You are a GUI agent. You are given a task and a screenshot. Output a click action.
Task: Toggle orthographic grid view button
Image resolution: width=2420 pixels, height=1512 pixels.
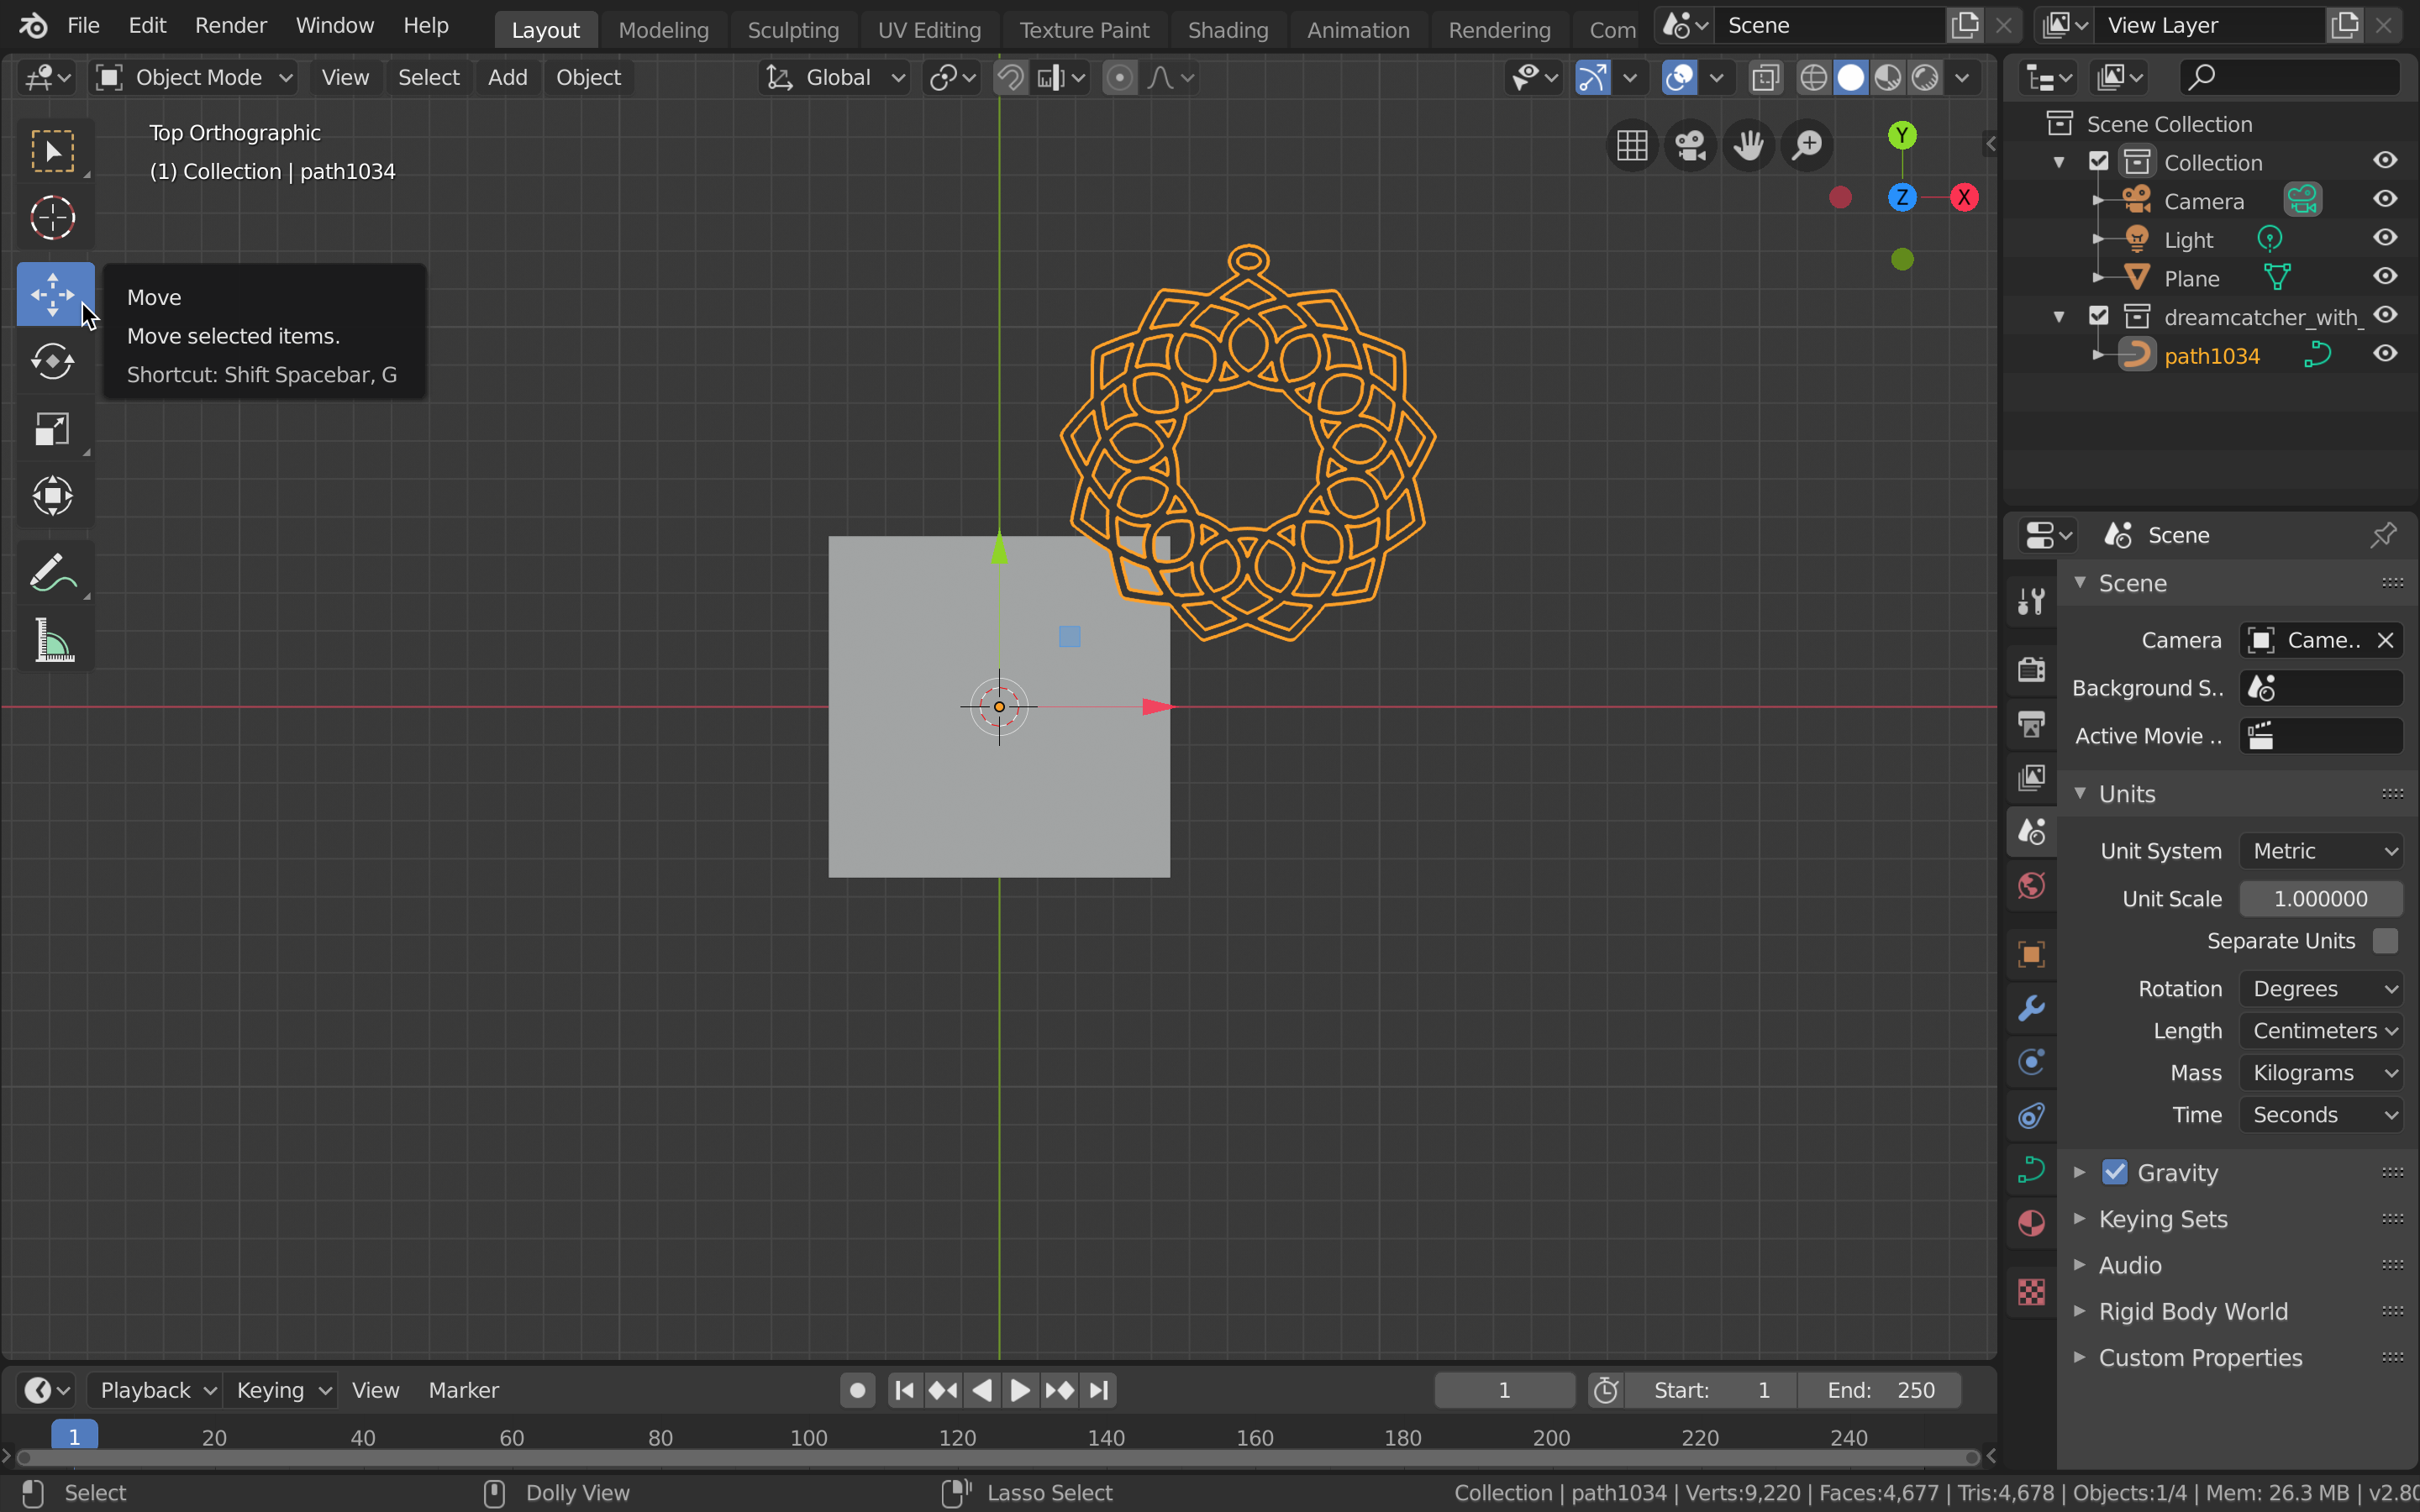1632,145
